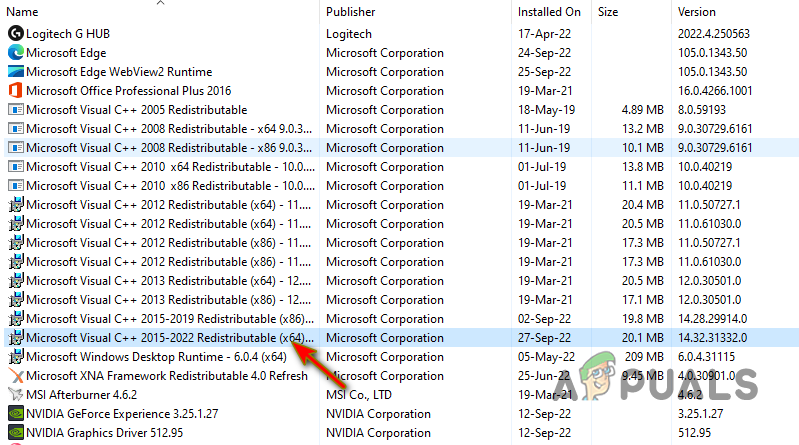Click the Visual C++ 2013 x64 row icon

coord(16,280)
